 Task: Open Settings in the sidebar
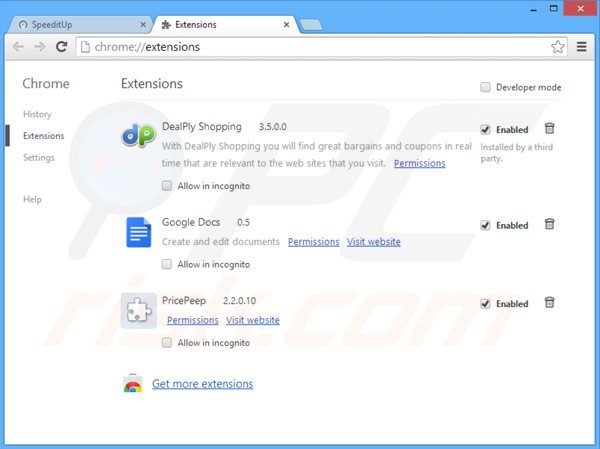tap(39, 157)
